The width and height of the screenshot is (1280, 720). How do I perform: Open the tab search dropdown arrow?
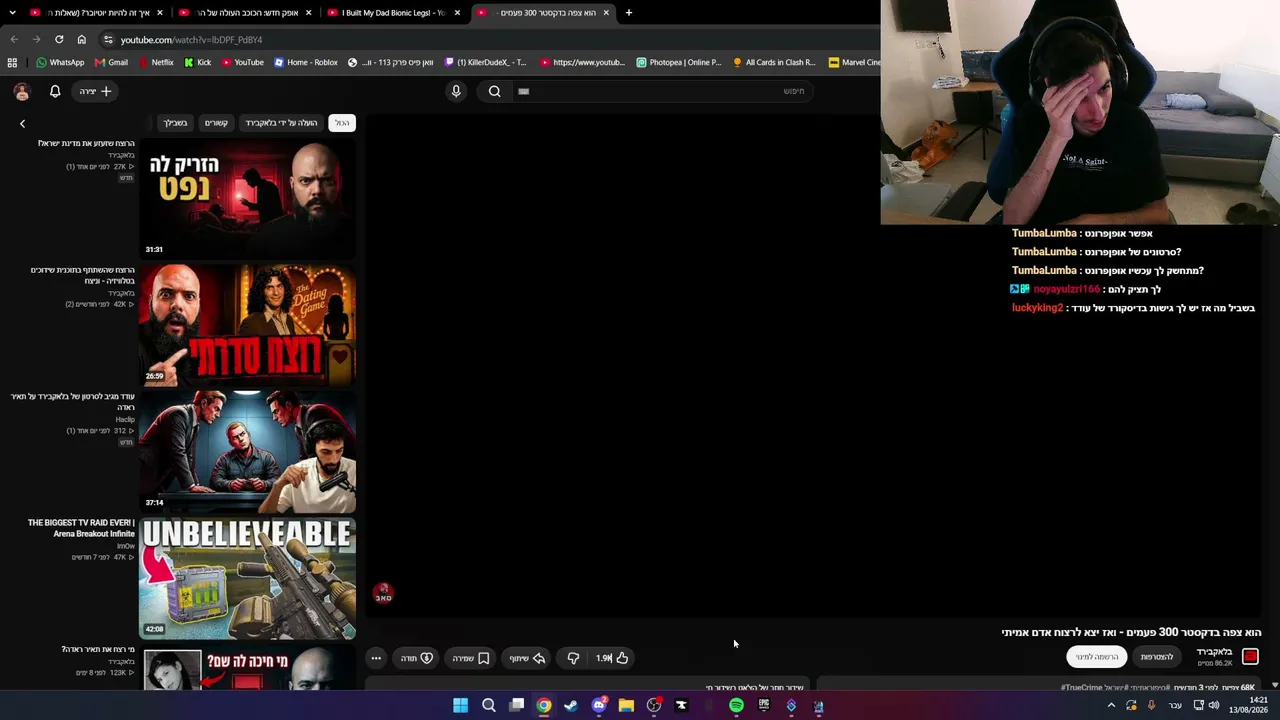click(x=12, y=12)
